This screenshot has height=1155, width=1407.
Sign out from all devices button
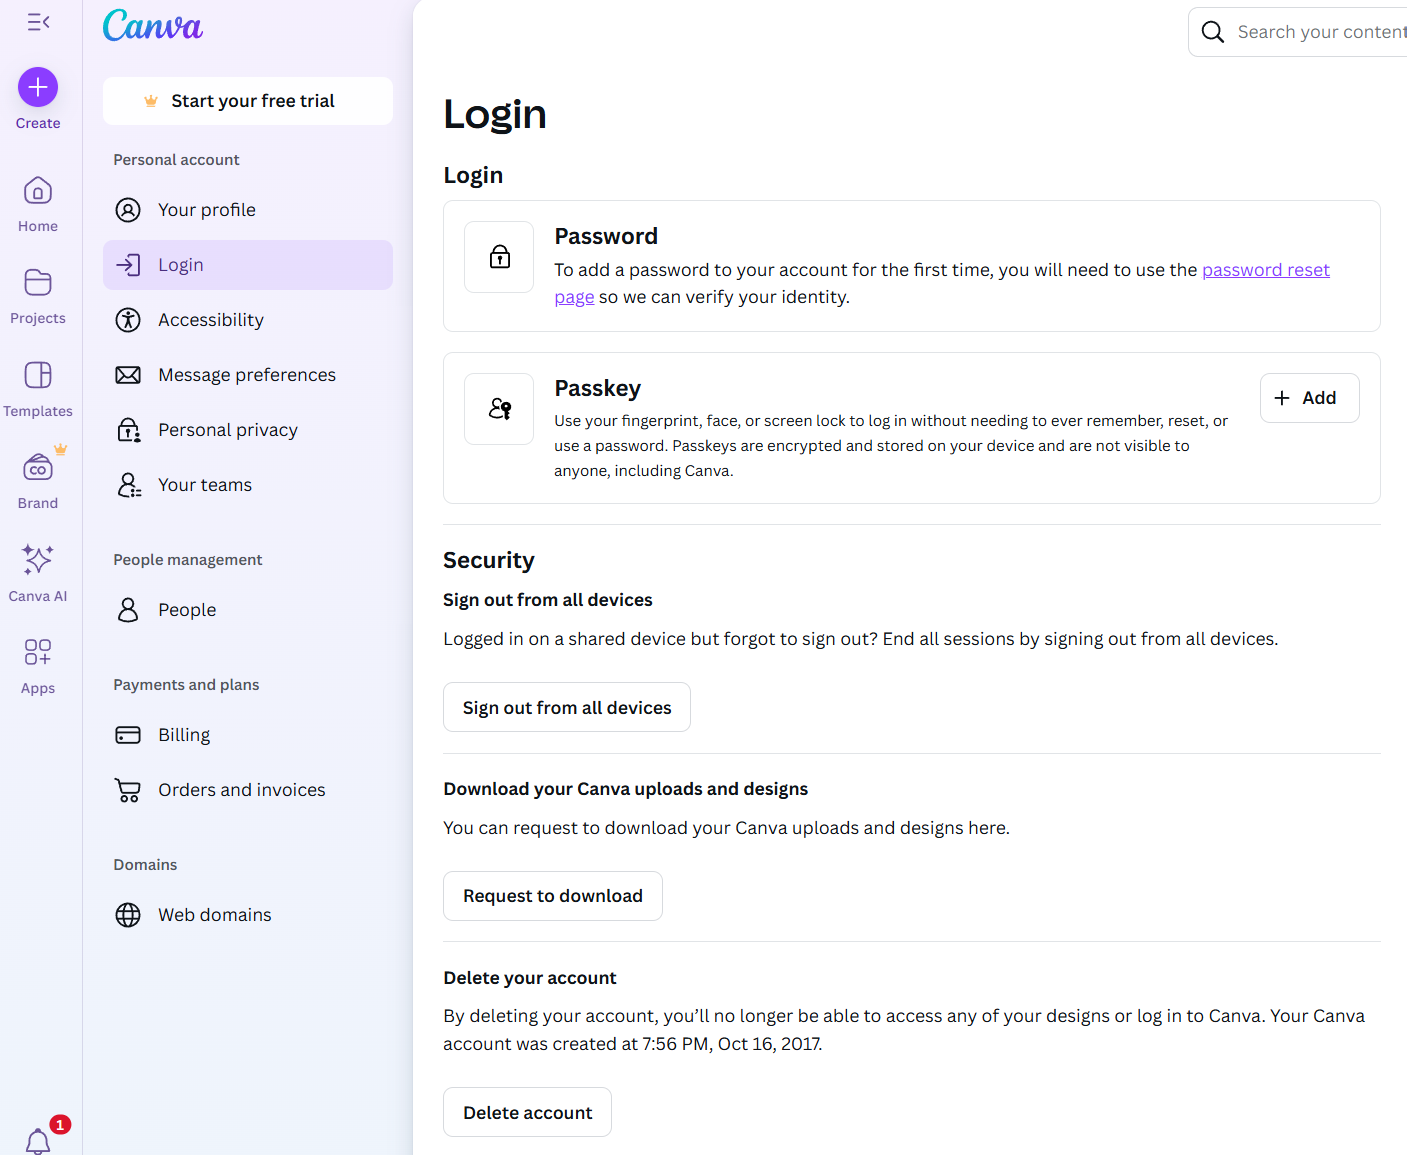point(567,707)
